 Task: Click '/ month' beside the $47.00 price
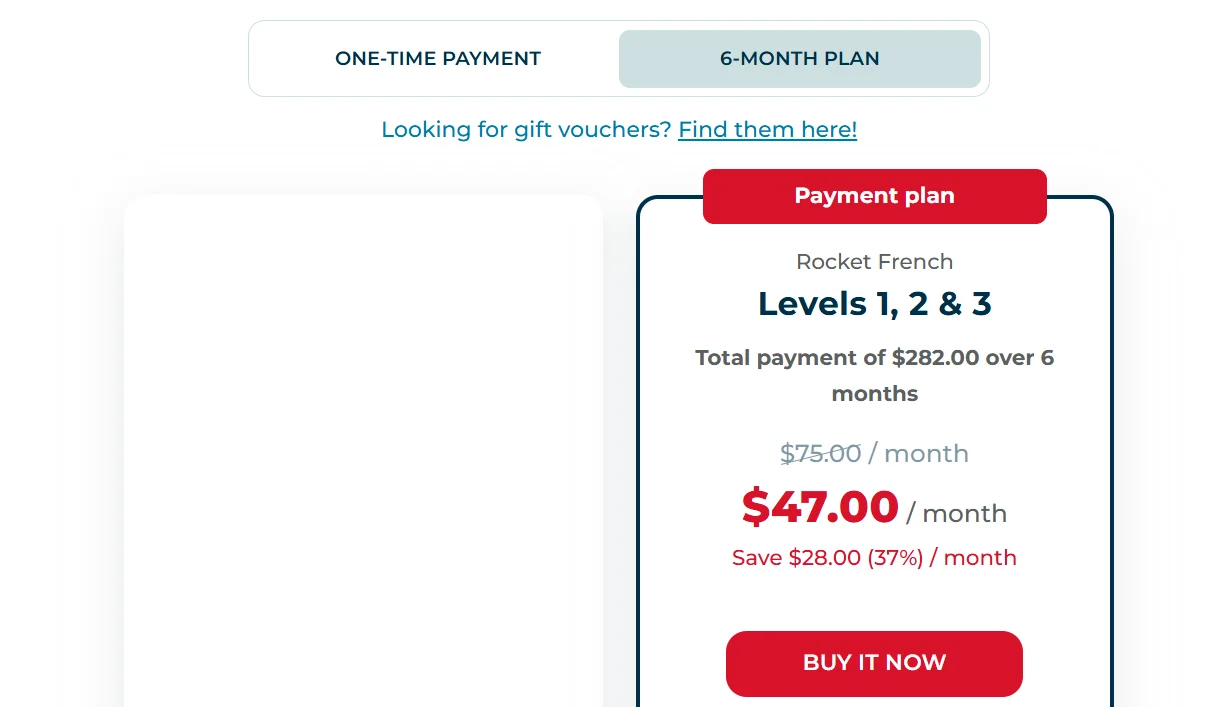coord(957,514)
